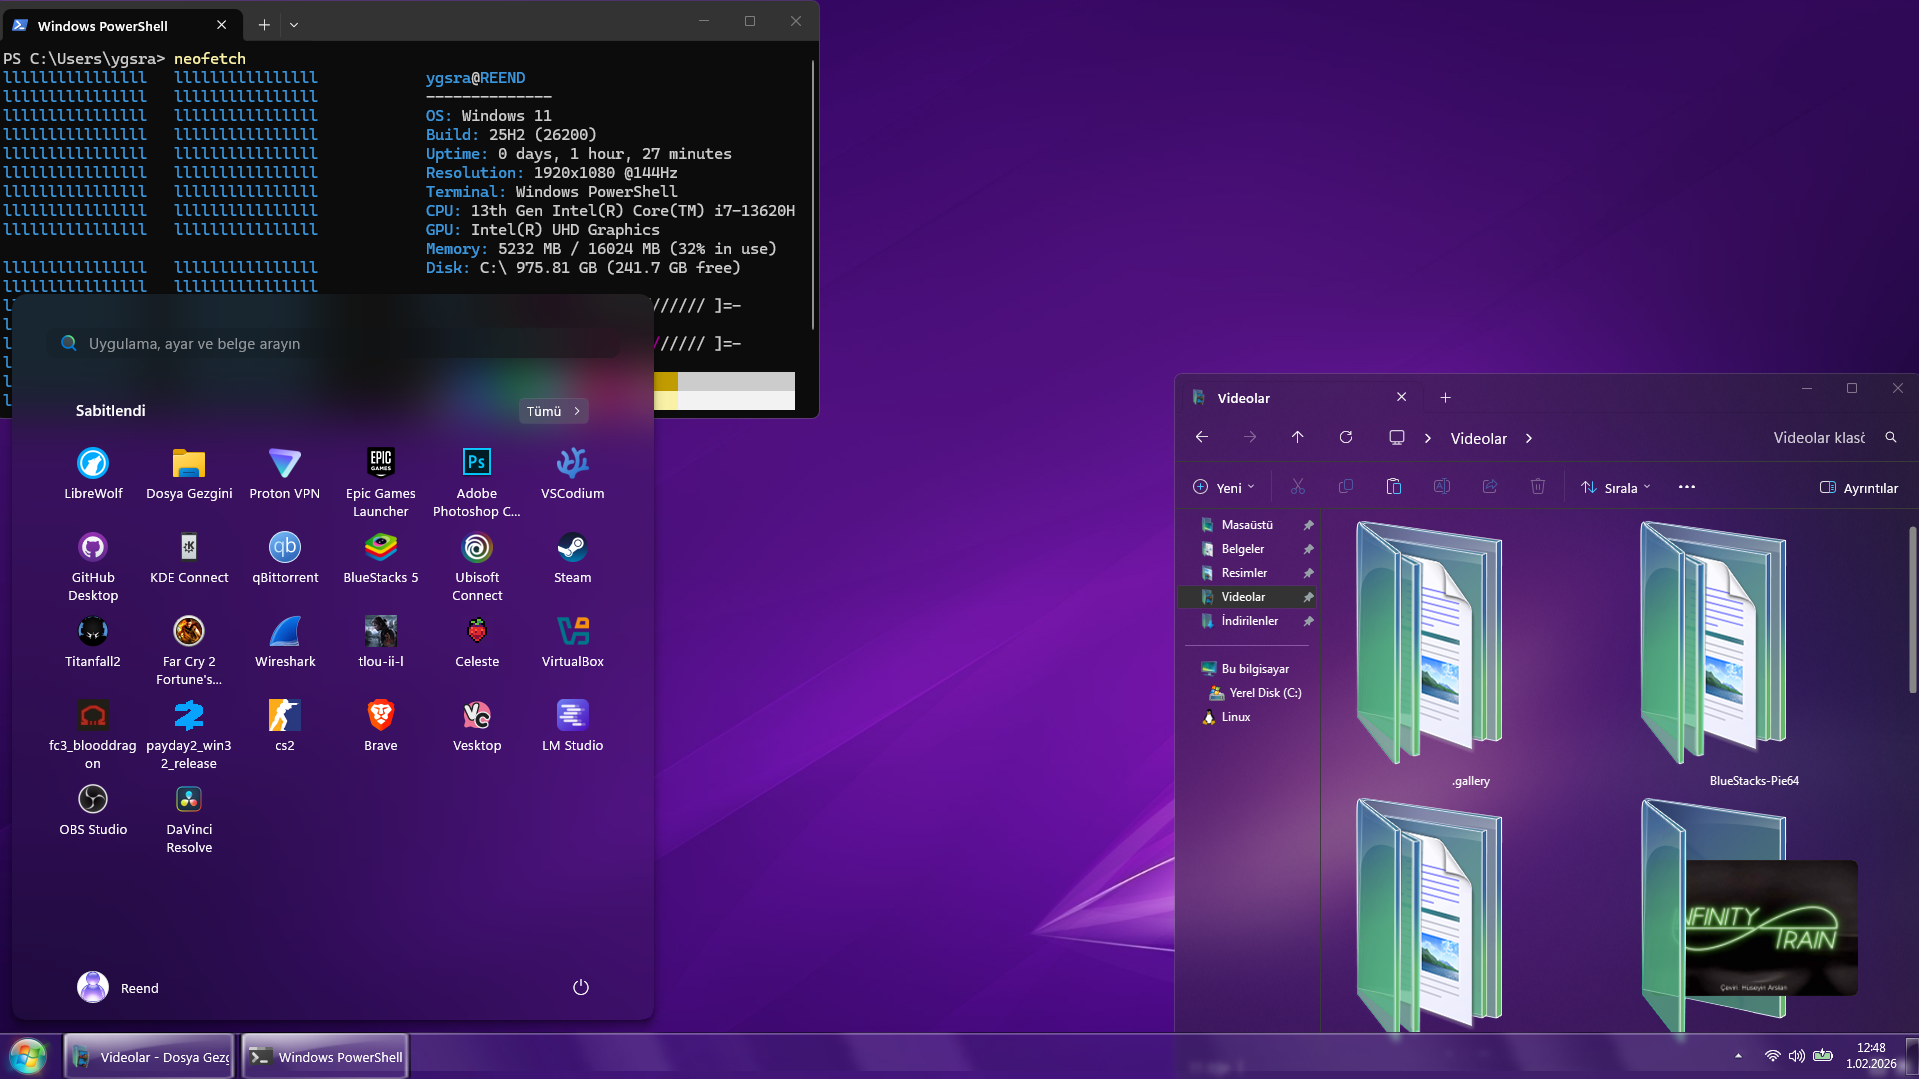Click Videolar breadcrumb in address bar
The width and height of the screenshot is (1919, 1079).
(1479, 439)
